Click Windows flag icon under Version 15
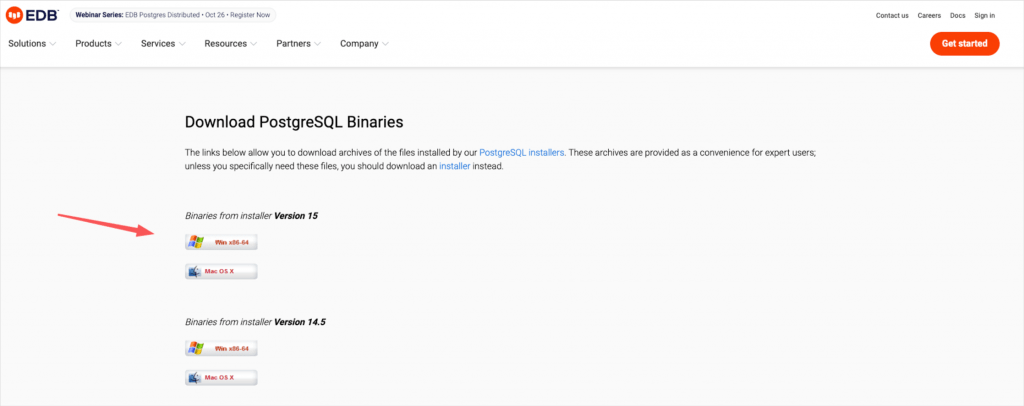1024x406 pixels. tap(196, 242)
